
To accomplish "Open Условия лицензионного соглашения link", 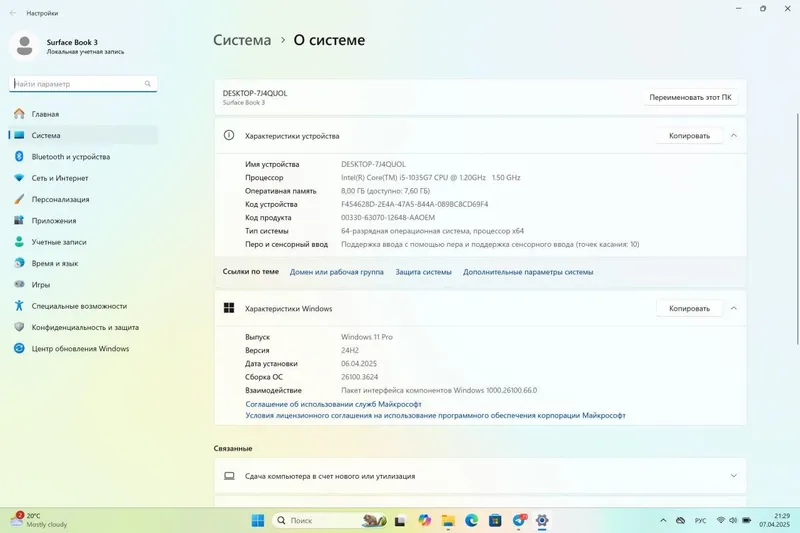I will pos(435,416).
